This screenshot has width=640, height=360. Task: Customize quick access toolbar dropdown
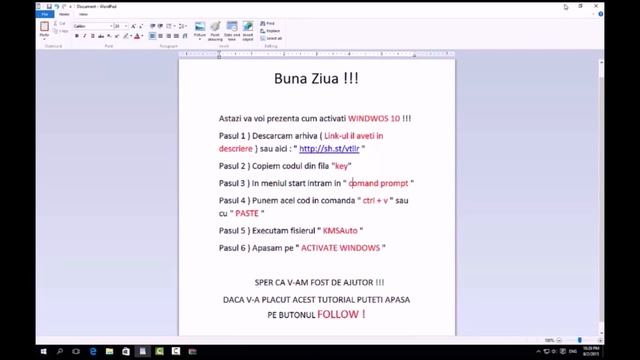coord(70,7)
